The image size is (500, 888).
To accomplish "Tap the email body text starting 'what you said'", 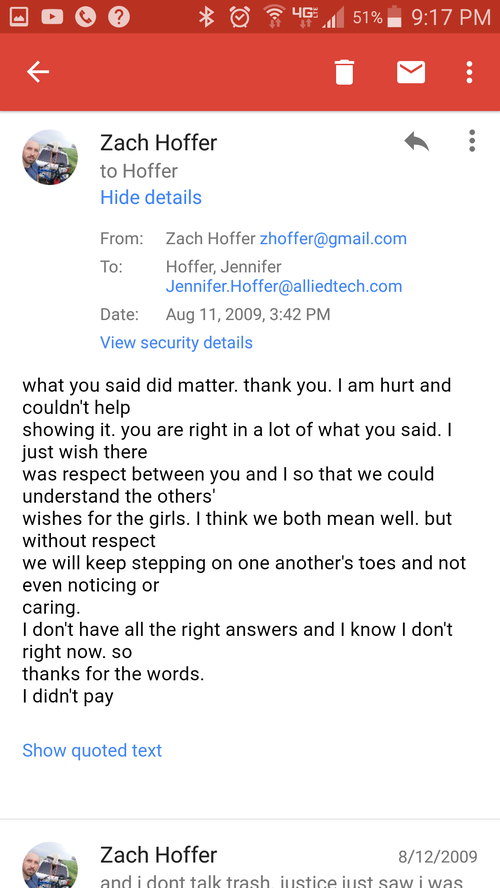I will click(245, 540).
